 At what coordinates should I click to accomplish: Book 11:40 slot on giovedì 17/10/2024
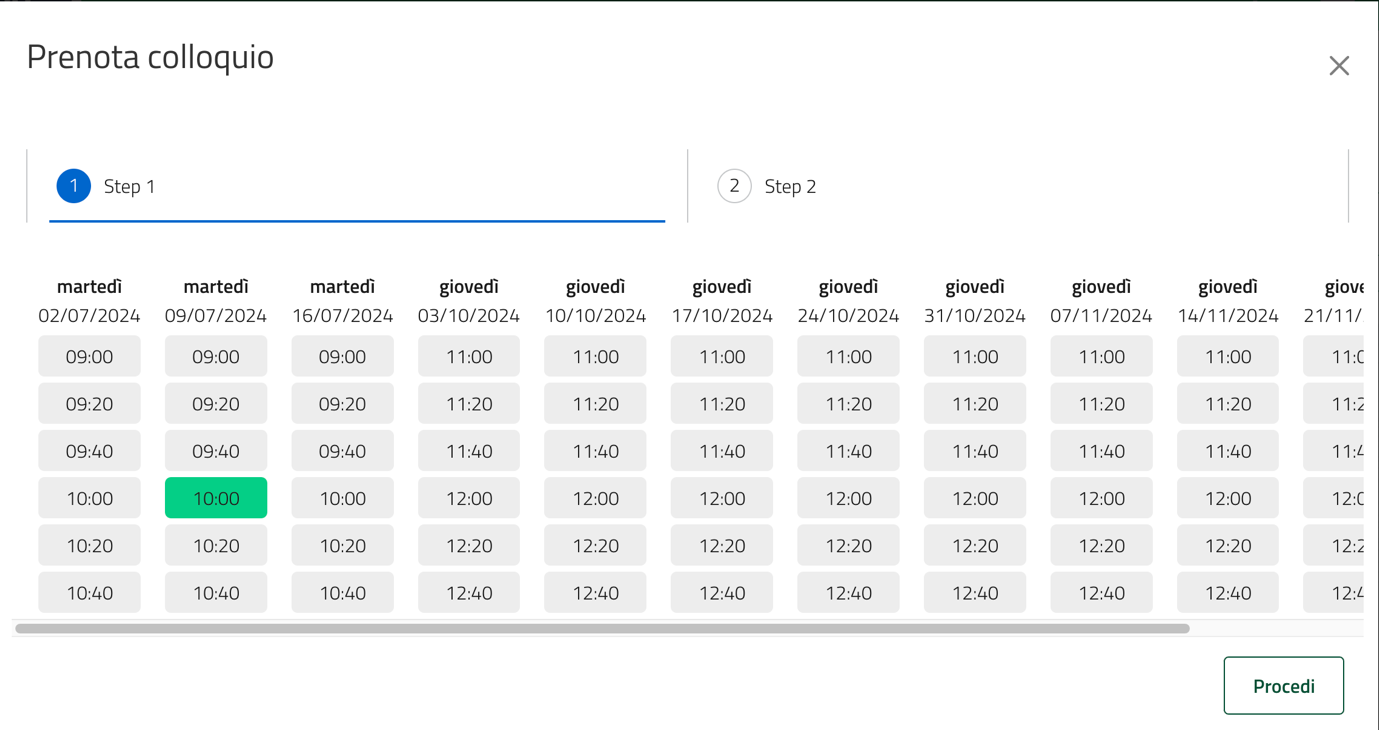pos(722,451)
